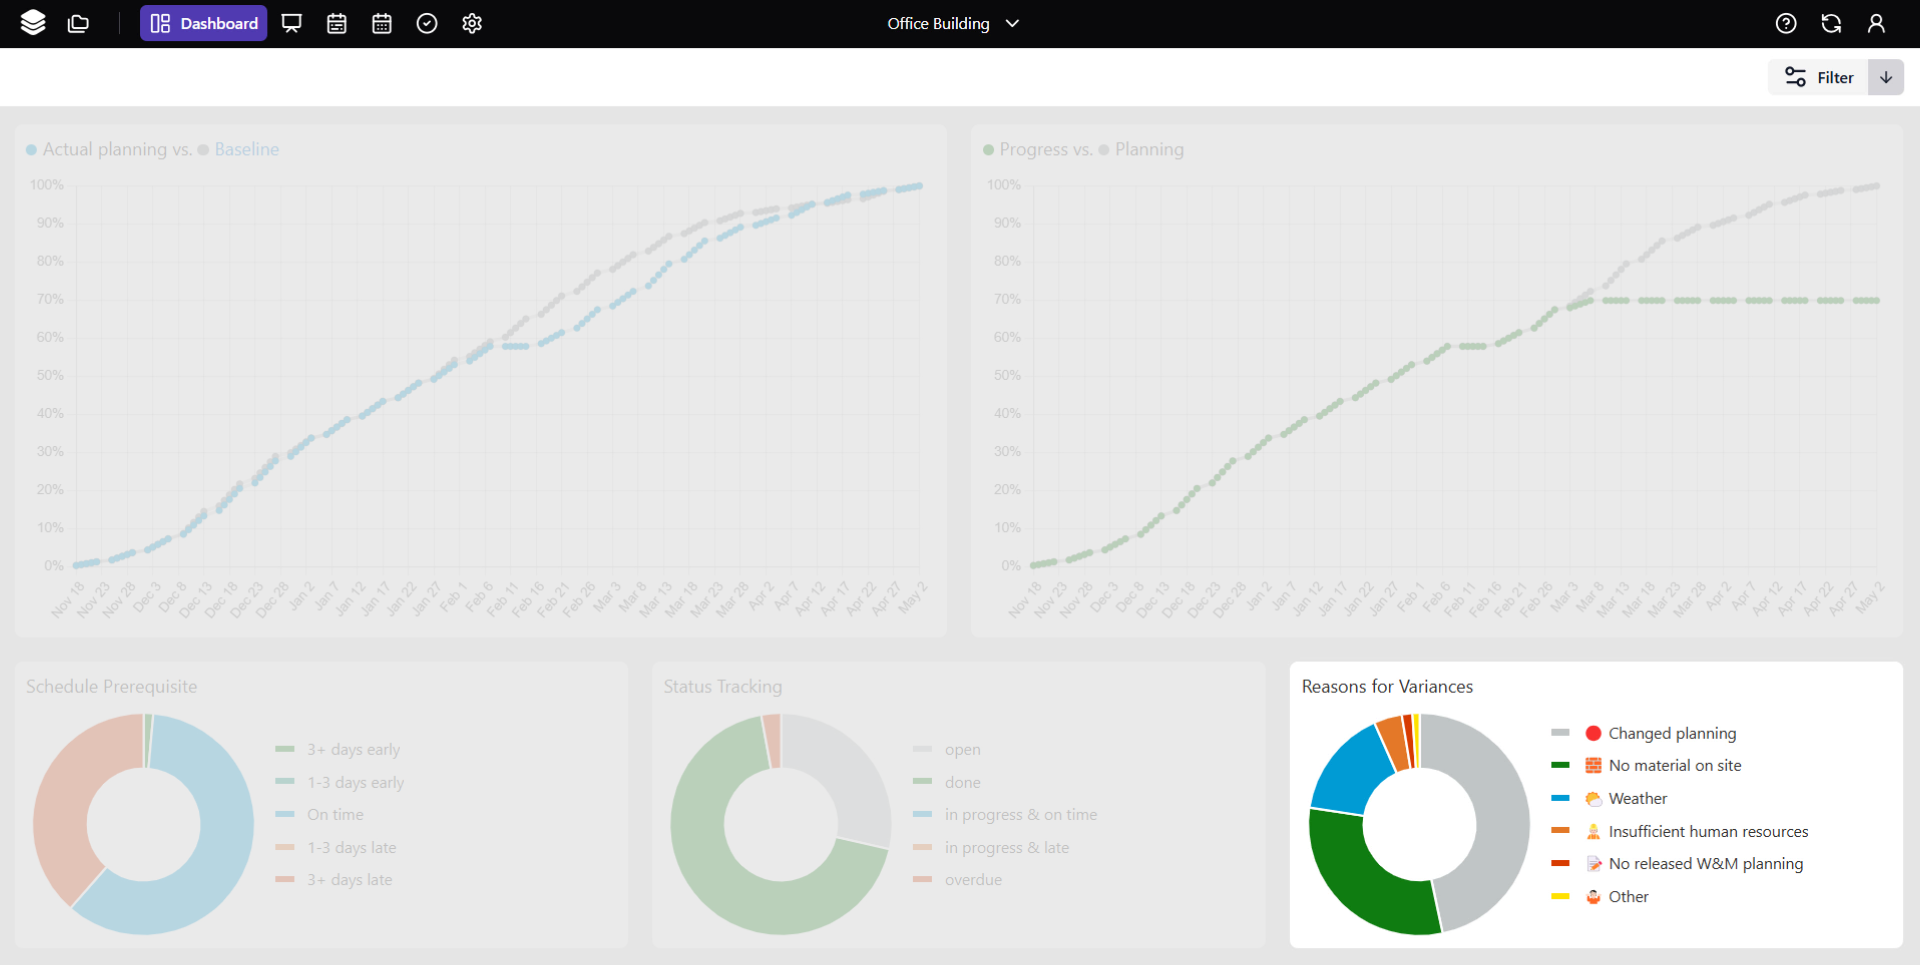
Task: Expand the Office Building project dropdown
Action: point(953,23)
